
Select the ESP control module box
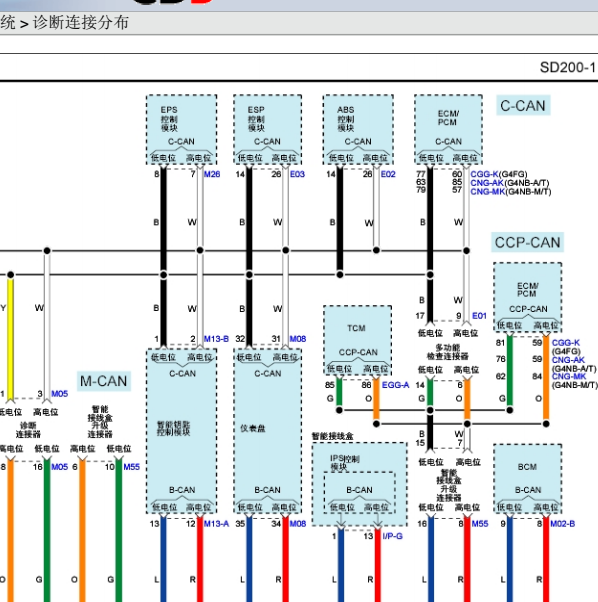coord(268,129)
